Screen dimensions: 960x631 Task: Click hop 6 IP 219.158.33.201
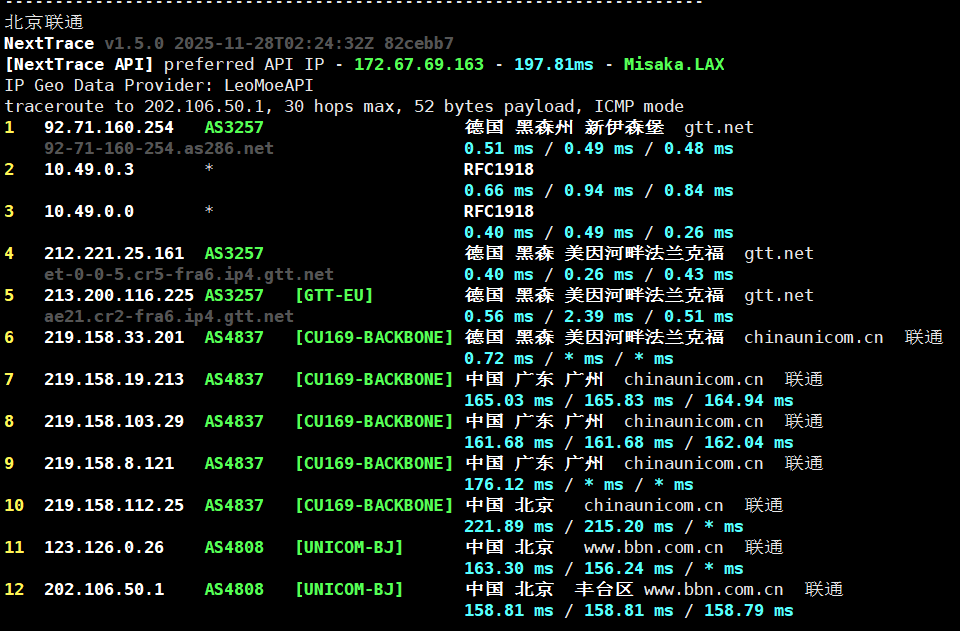tap(114, 338)
